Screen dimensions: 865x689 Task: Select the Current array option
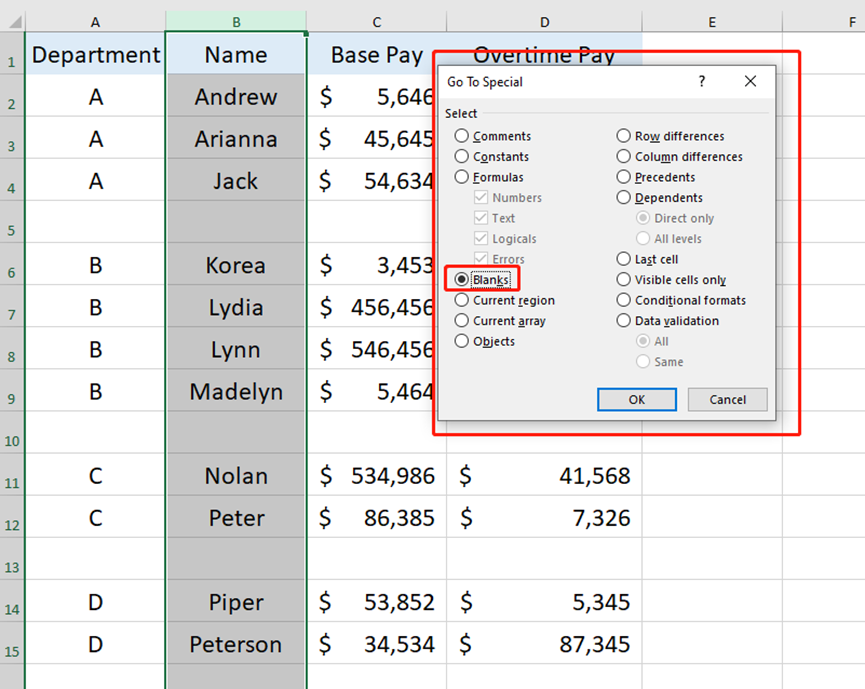(x=462, y=321)
